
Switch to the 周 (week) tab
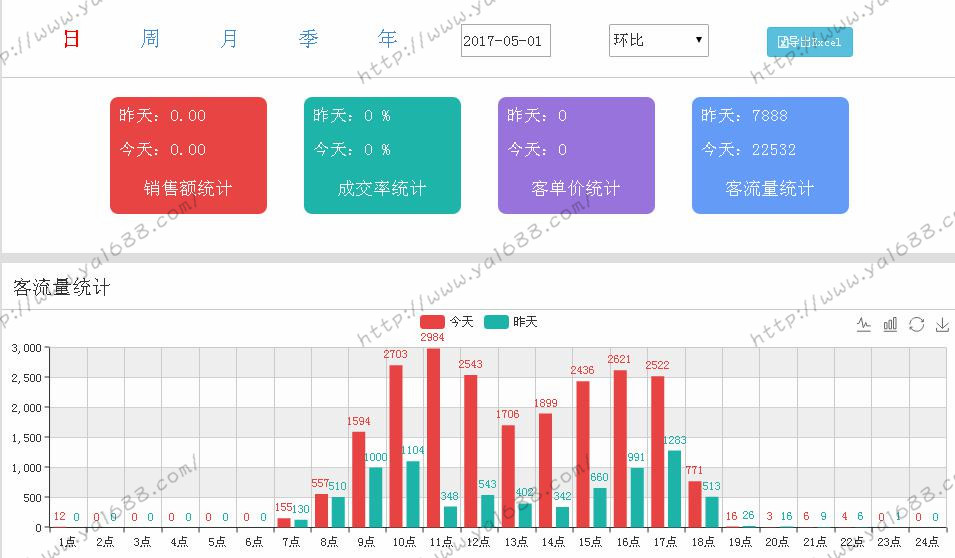[150, 39]
